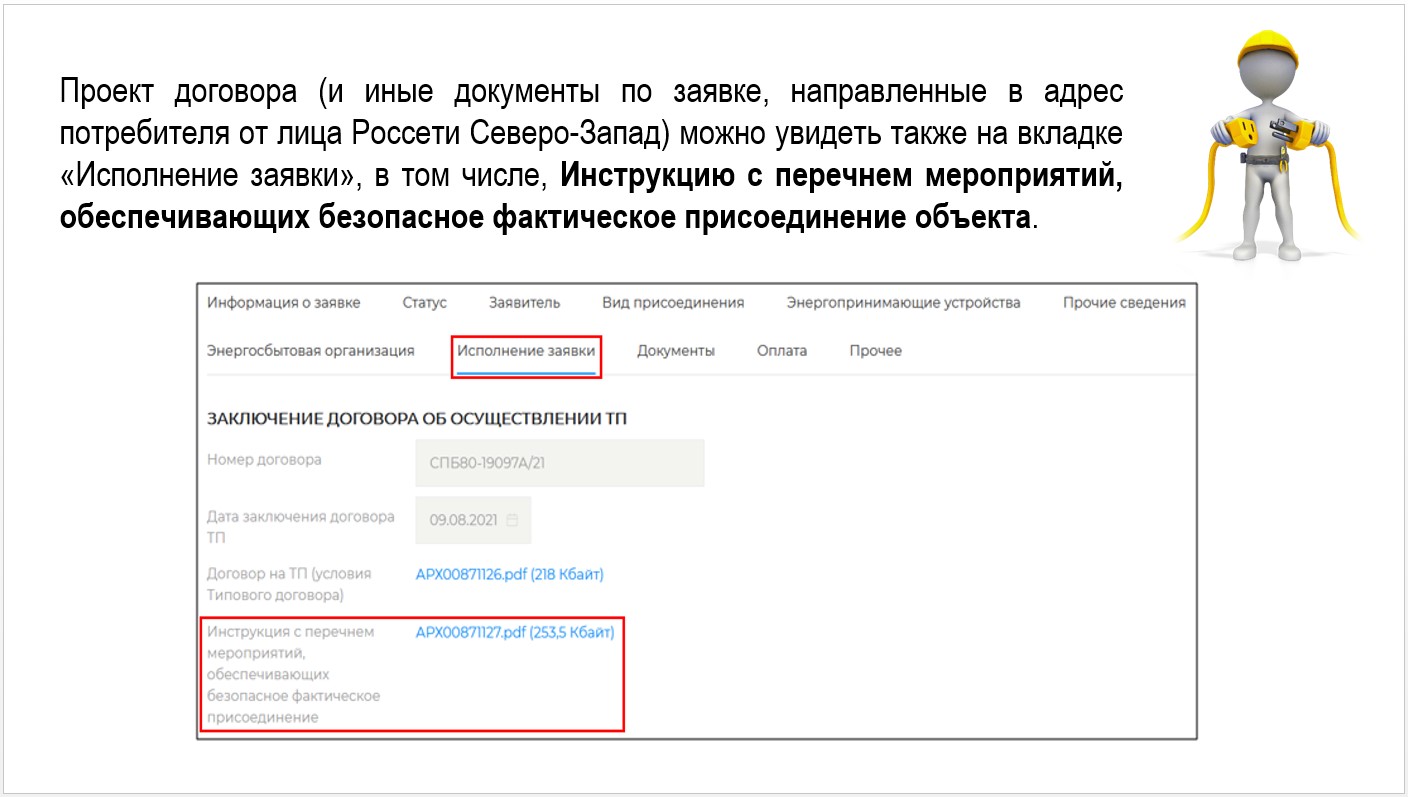Switch to the Прочие сведения tab

pos(1123,303)
